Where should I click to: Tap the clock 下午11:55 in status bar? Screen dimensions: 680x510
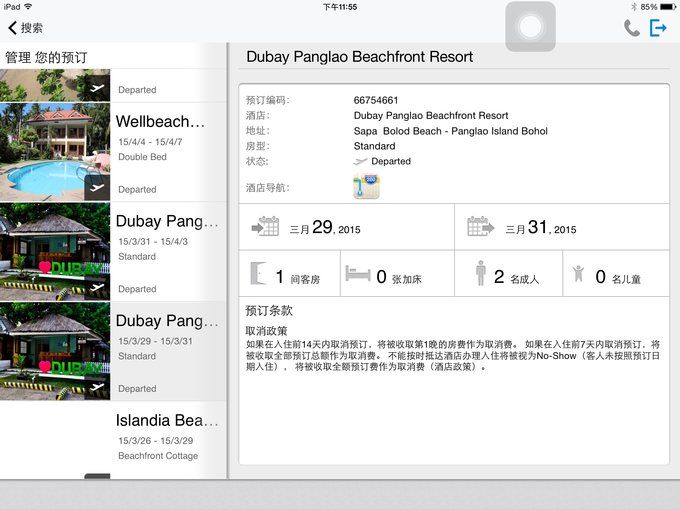pyautogui.click(x=340, y=7)
